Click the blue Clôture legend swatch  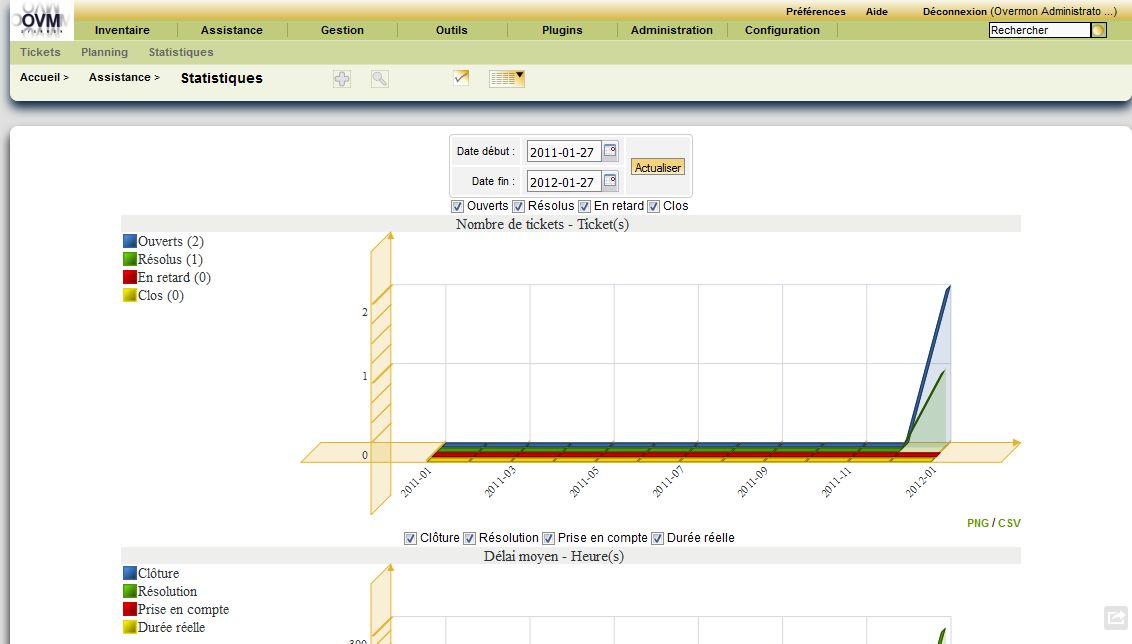pos(130,573)
